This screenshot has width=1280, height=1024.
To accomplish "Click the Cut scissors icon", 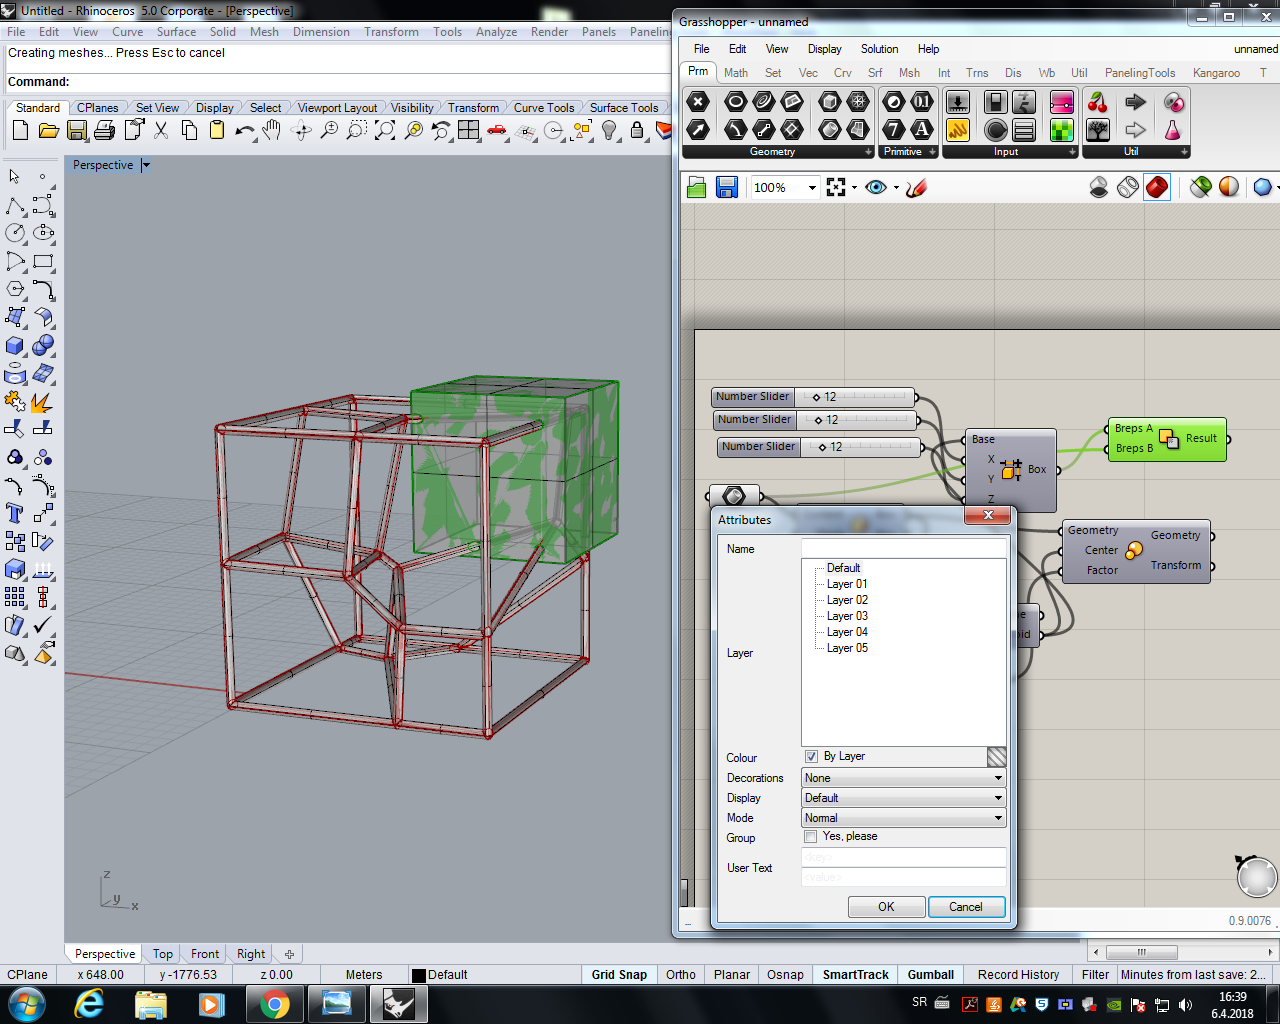I will [x=161, y=130].
